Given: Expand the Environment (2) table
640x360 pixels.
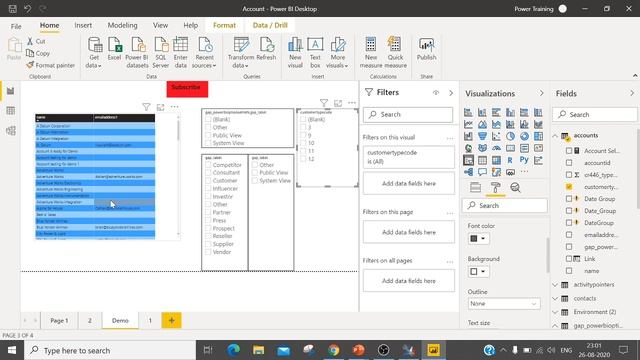Looking at the screenshot, I should (x=555, y=312).
